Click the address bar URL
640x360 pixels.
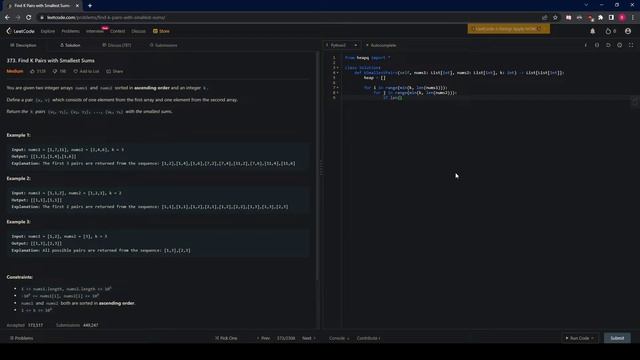pyautogui.click(x=106, y=18)
